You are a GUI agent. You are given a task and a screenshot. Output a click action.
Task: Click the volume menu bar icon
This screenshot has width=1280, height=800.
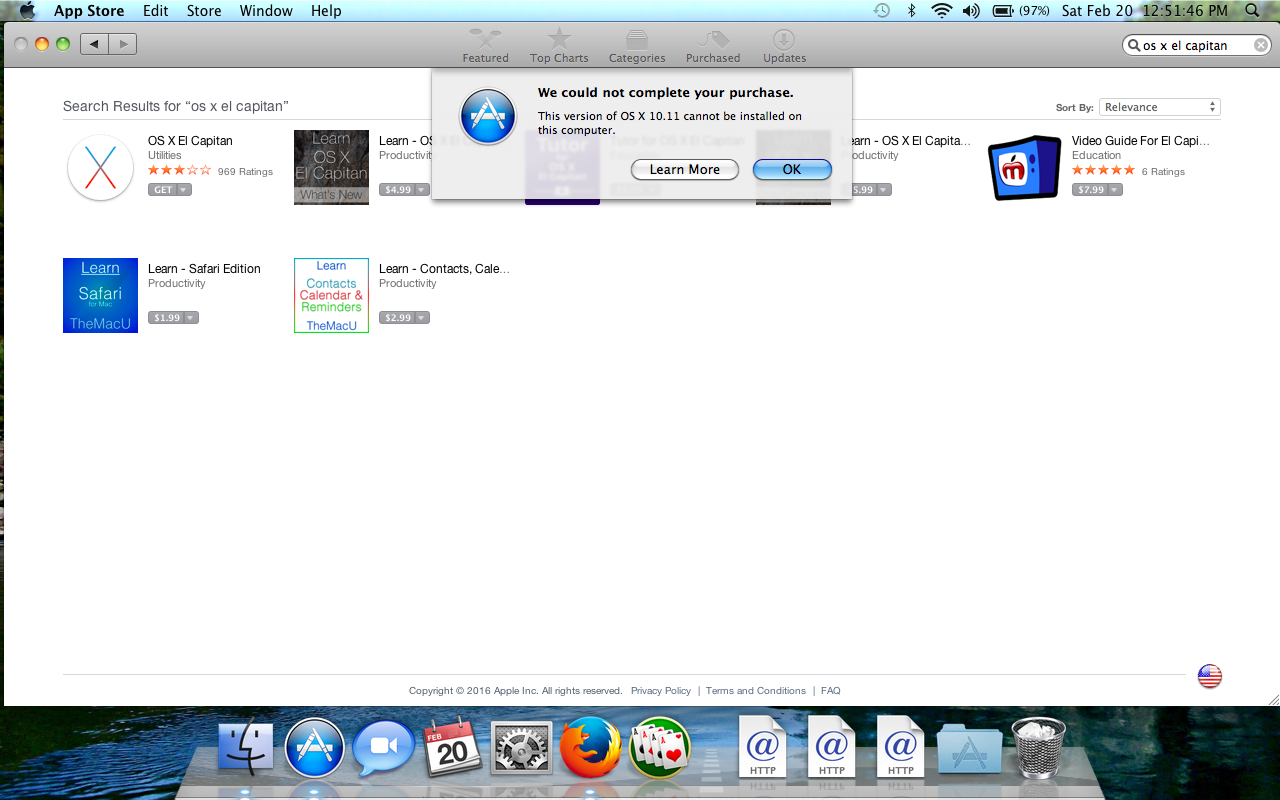pos(971,11)
